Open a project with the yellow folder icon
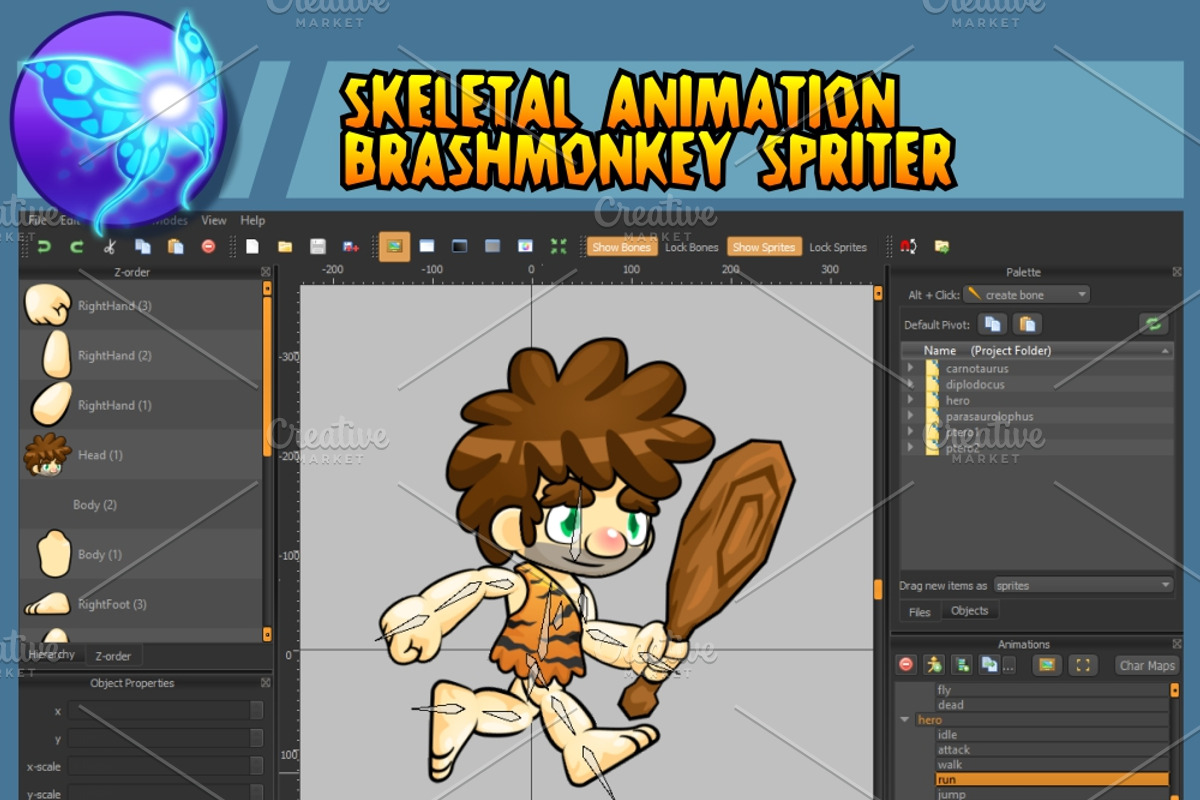Screen dimensions: 1200x800 click(x=285, y=246)
